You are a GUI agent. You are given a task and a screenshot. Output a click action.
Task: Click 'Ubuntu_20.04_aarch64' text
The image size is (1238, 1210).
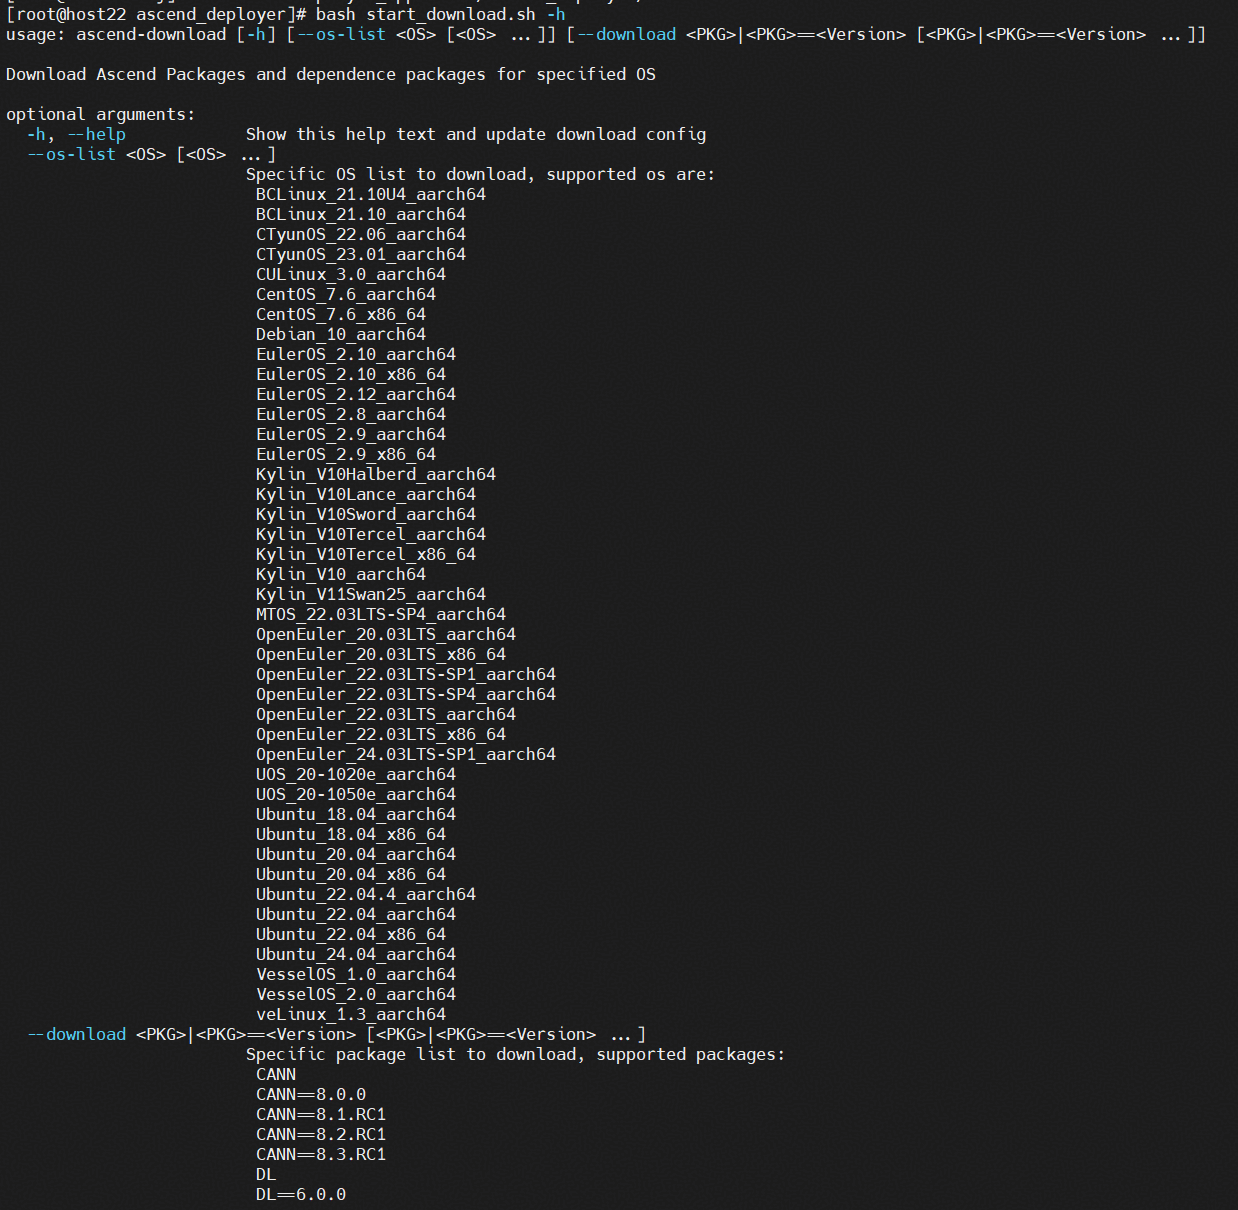pos(356,854)
